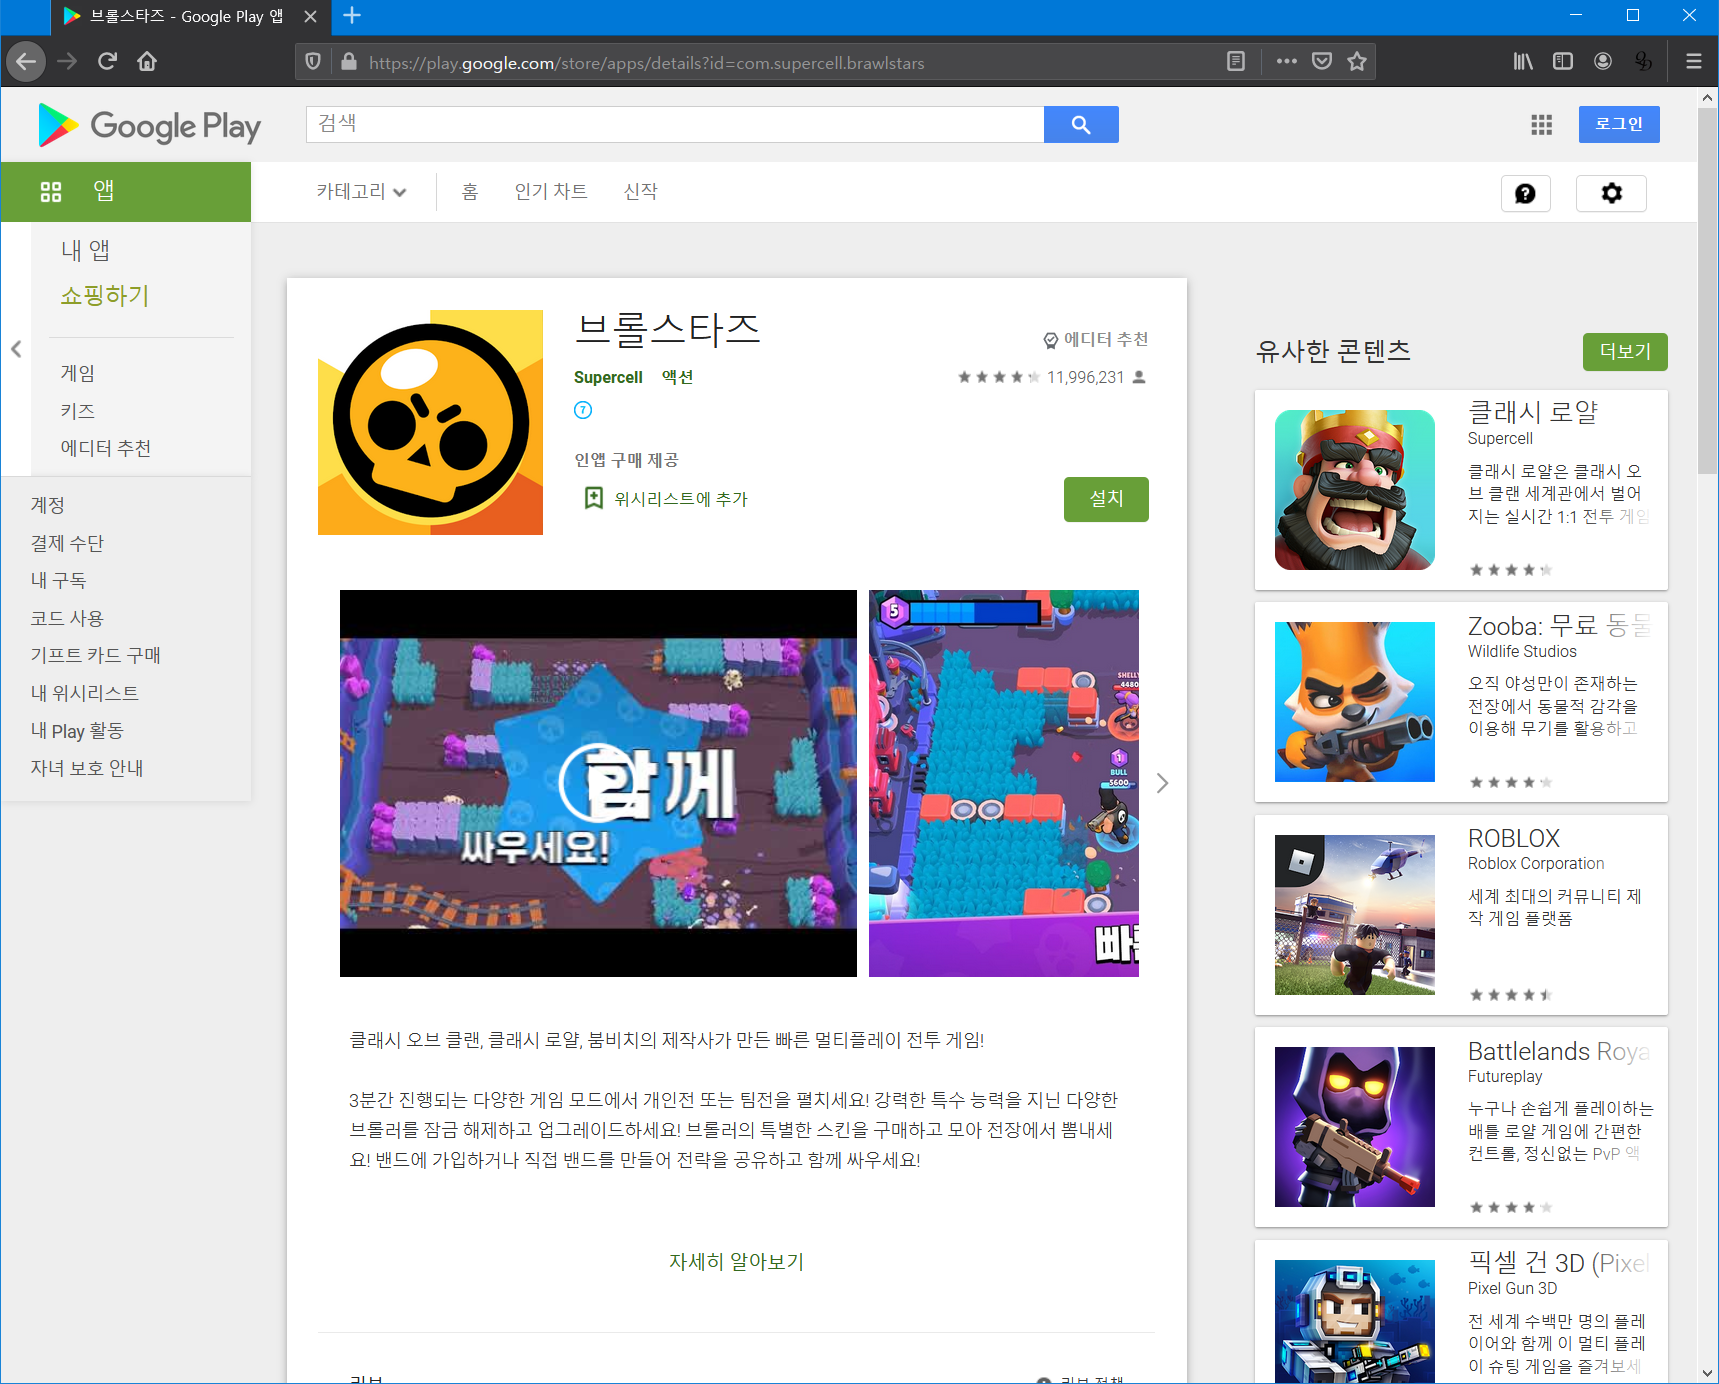Show sidebars icon in Firefox toolbar

[x=1563, y=62]
